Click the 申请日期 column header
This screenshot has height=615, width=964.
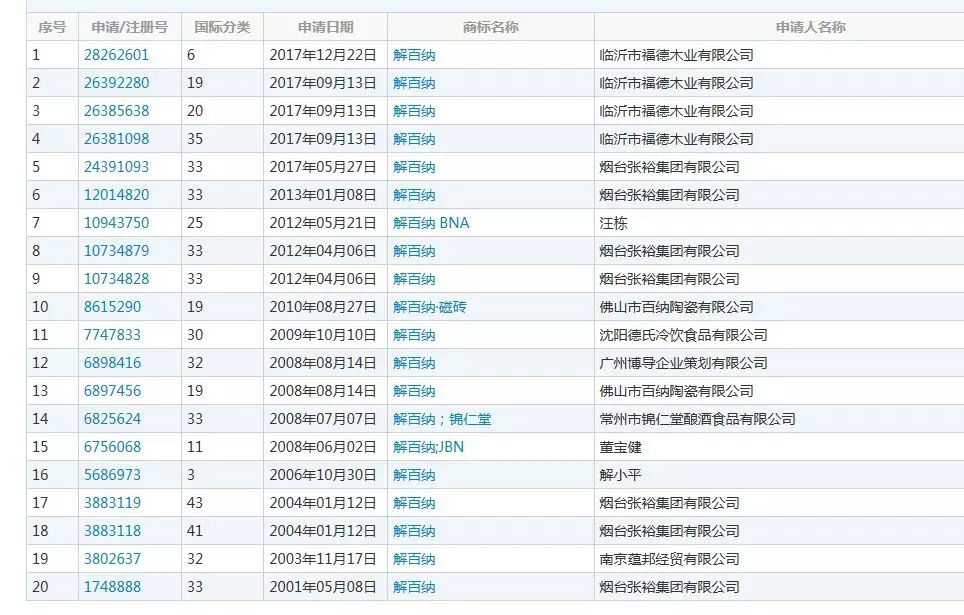point(326,27)
